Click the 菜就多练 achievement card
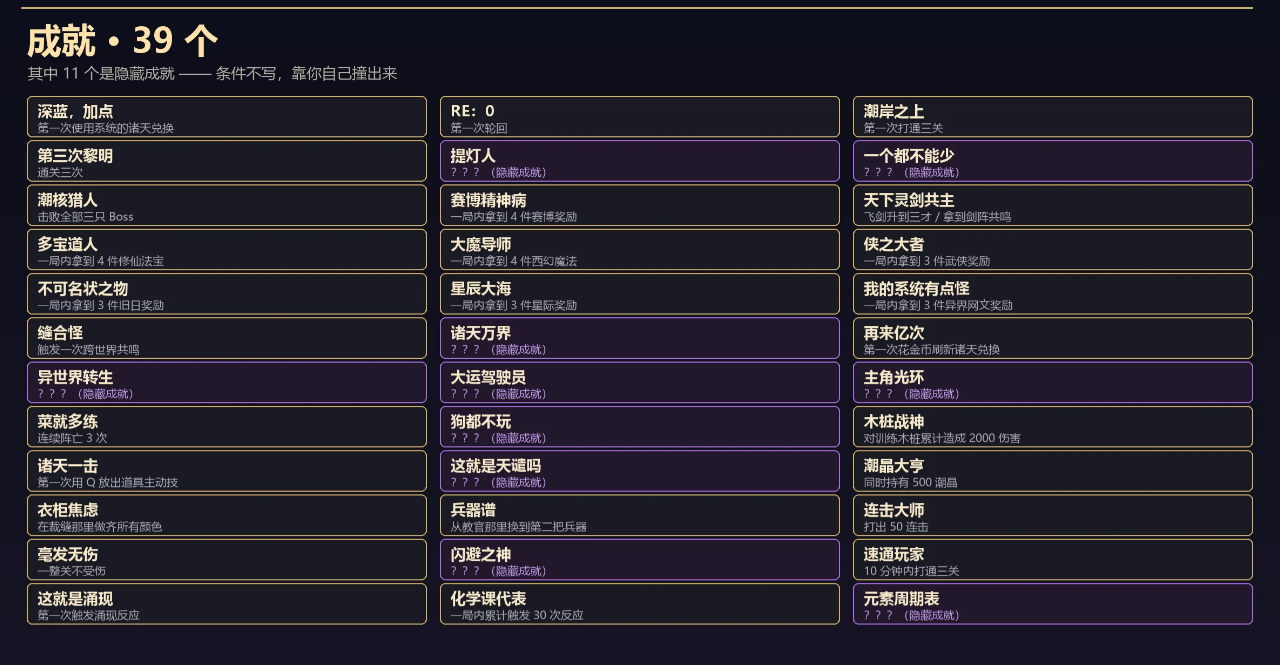The image size is (1280, 665). (227, 427)
